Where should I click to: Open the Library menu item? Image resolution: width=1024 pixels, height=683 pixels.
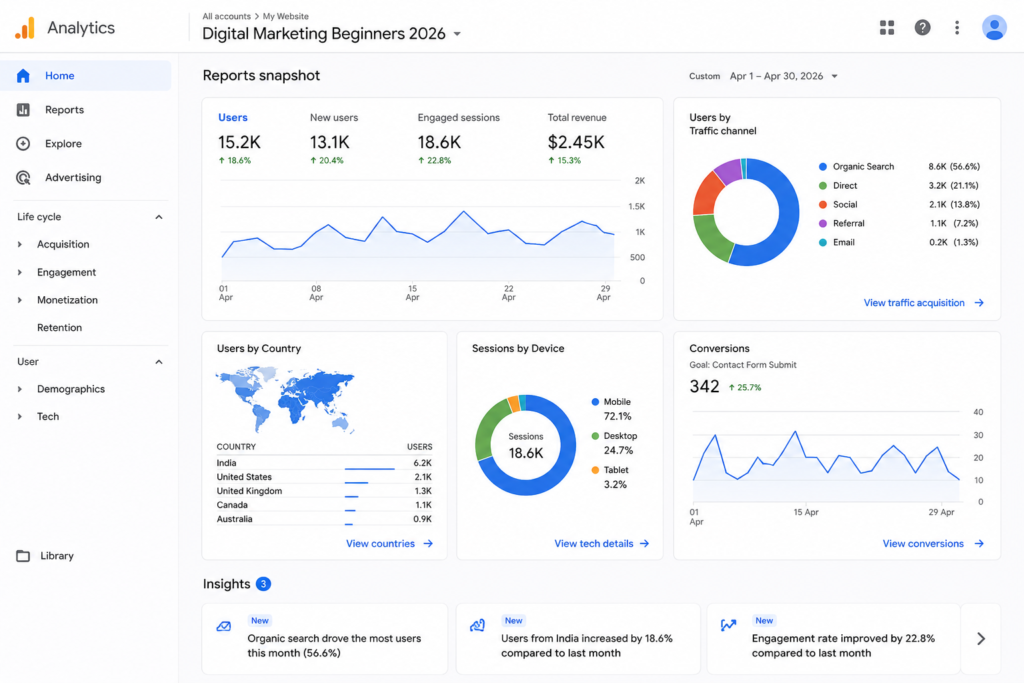[x=57, y=556]
